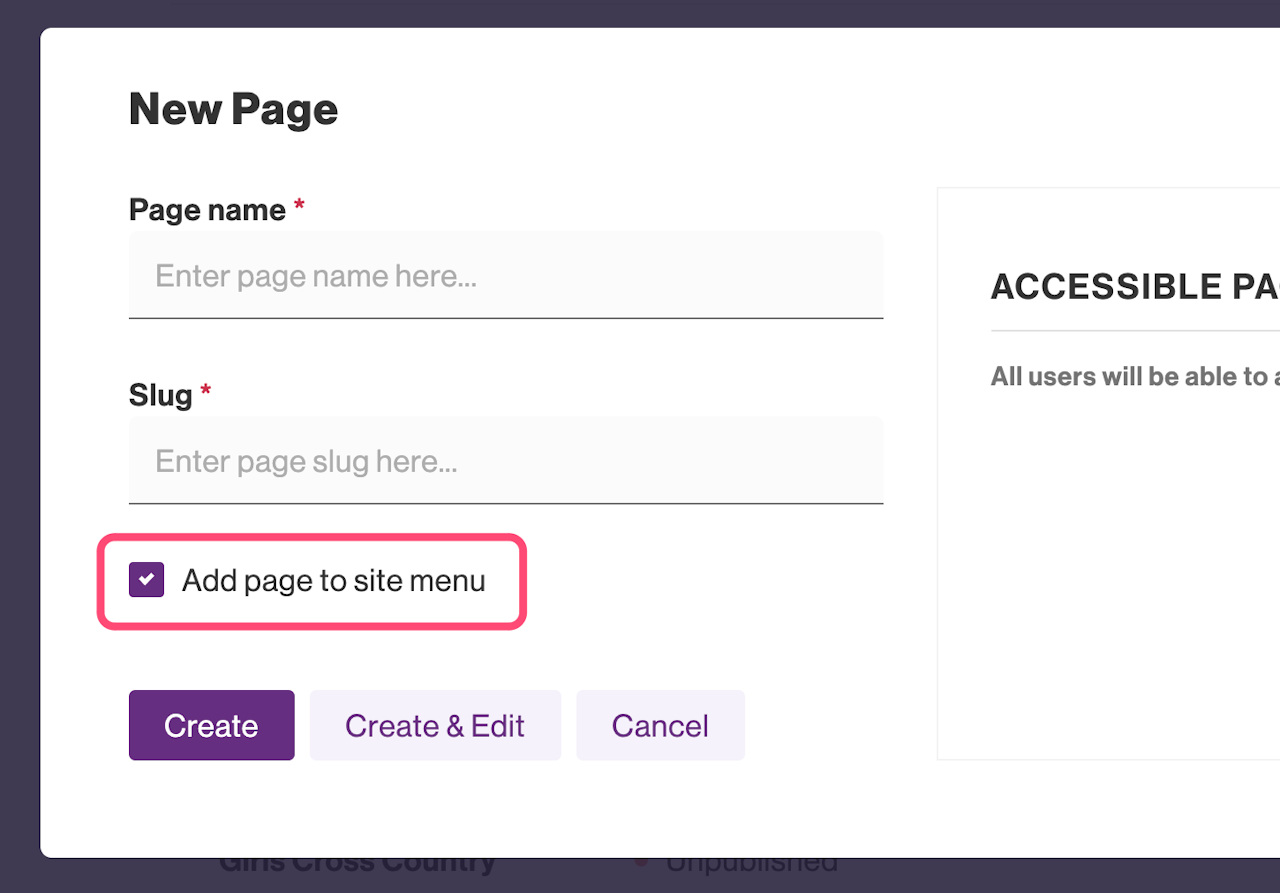Click the red asterisk next to Page name
The width and height of the screenshot is (1280, 893).
[299, 209]
